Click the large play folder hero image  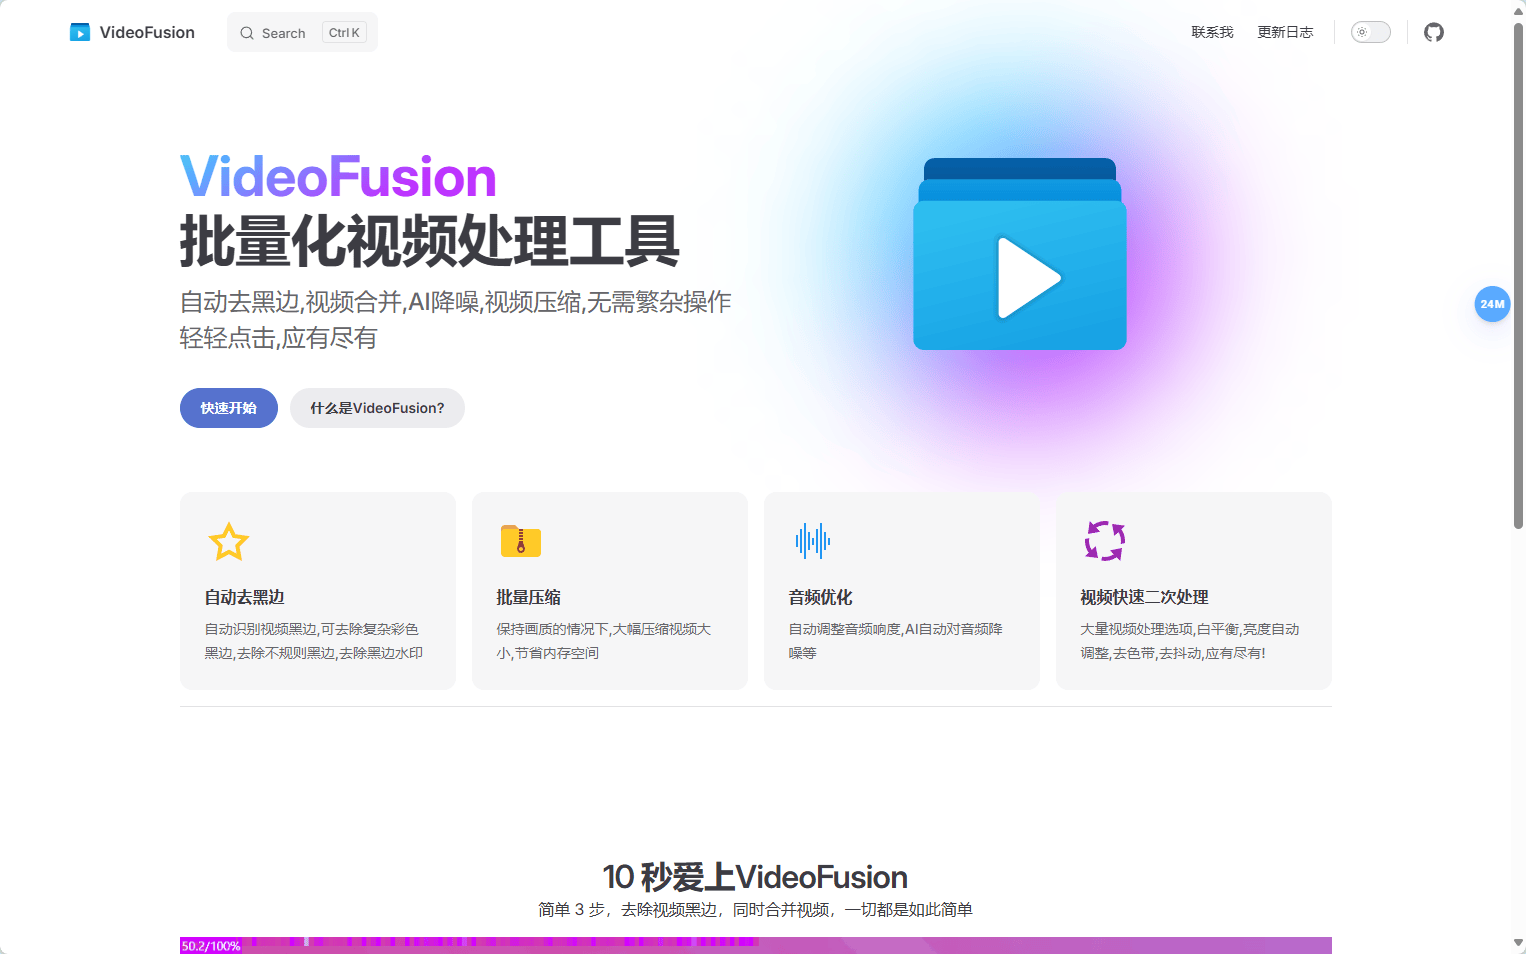tap(1020, 254)
